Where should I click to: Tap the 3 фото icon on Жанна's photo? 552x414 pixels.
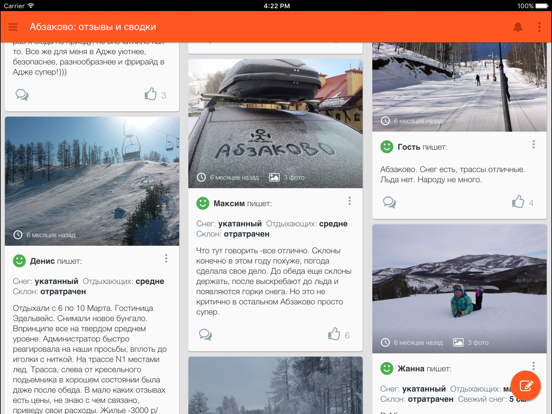point(458,342)
